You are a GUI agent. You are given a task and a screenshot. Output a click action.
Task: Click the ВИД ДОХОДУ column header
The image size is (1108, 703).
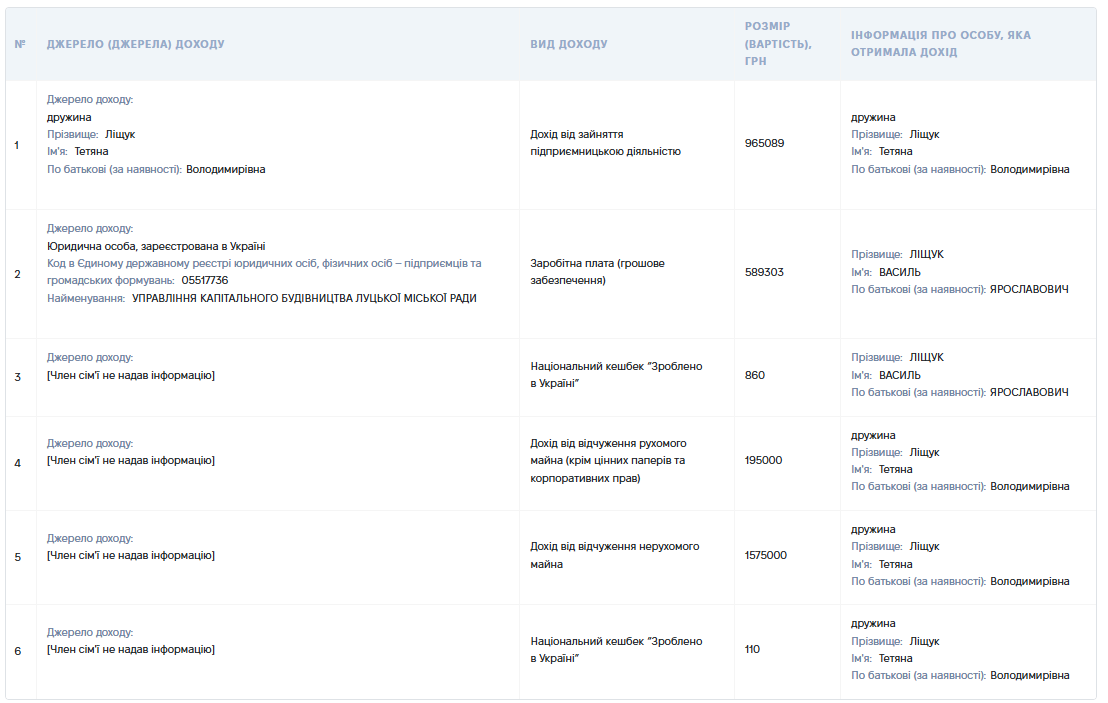pyautogui.click(x=569, y=44)
